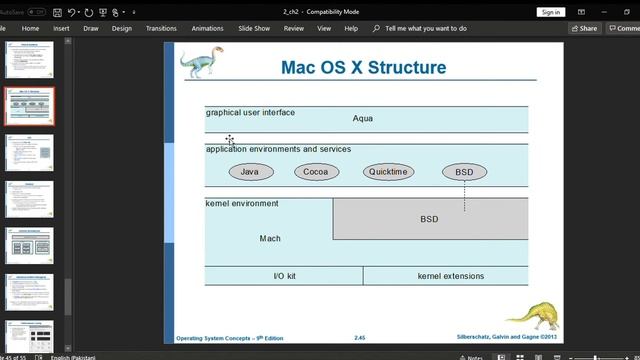
Task: Open the Slide Show ribbon tab
Action: tap(254, 29)
